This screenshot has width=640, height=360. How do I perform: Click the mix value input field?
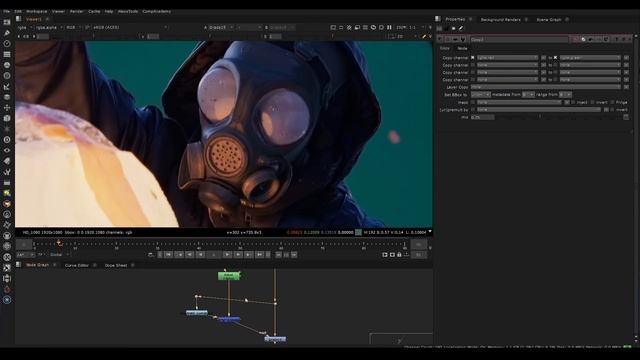[482, 117]
